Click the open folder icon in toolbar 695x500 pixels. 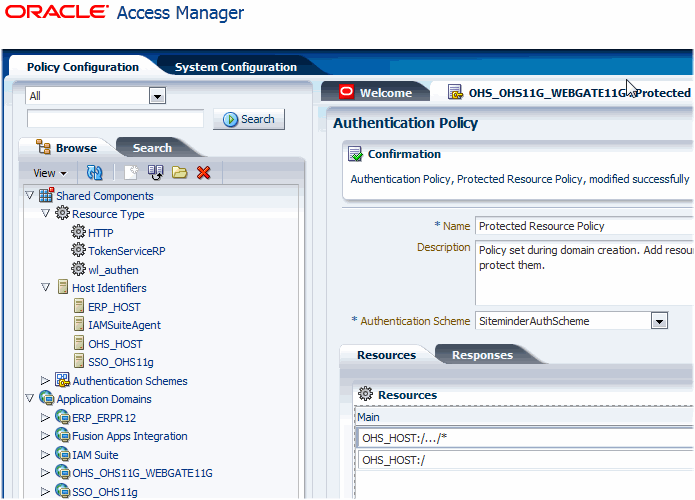pos(180,172)
